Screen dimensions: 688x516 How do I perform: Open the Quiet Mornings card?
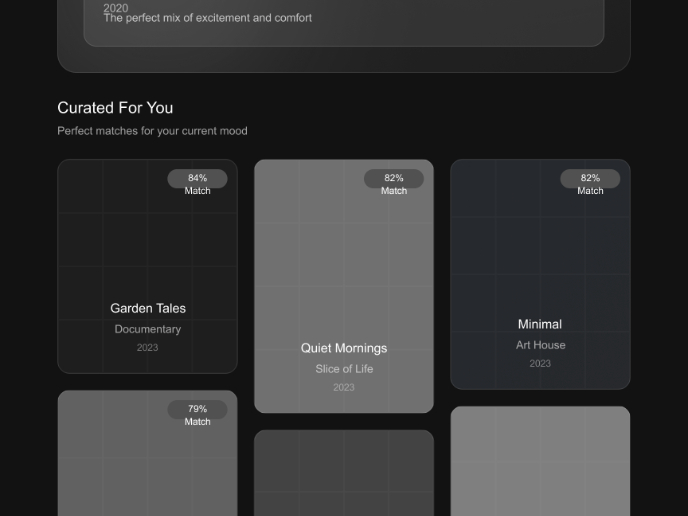(344, 286)
